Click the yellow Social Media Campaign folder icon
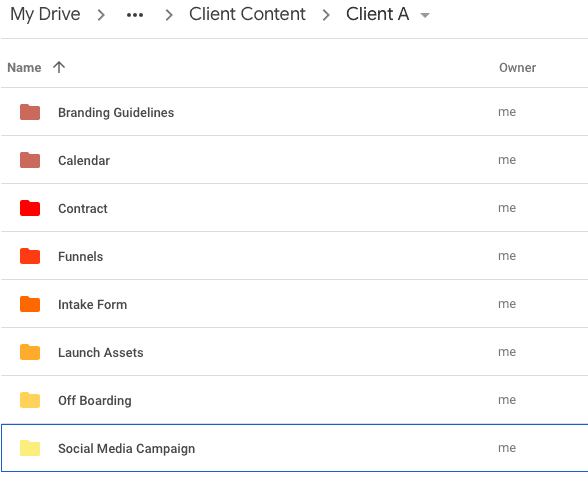588x484 pixels. (30, 448)
